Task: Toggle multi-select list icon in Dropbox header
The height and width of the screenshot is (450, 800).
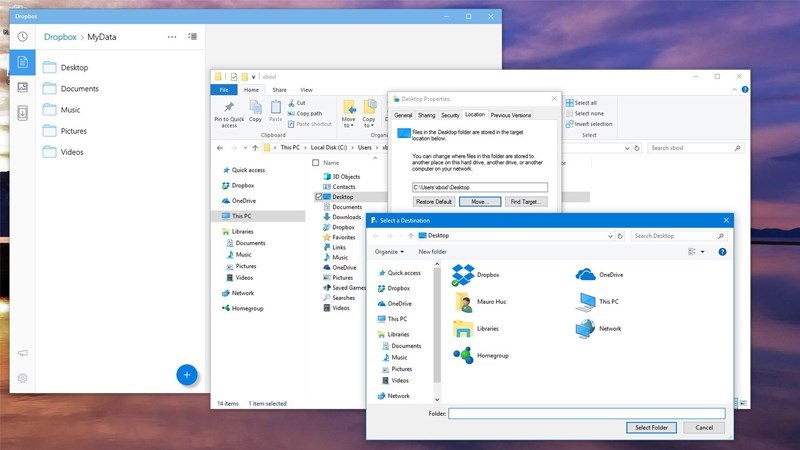Action: coord(192,36)
